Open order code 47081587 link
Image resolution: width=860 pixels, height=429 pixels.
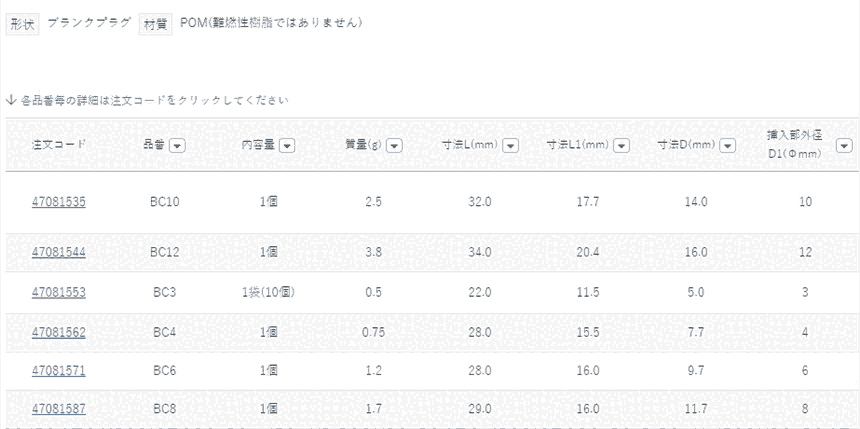click(59, 408)
